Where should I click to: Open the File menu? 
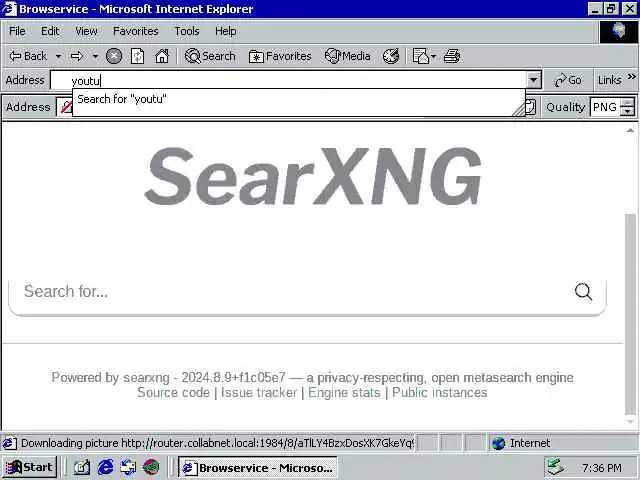click(17, 31)
